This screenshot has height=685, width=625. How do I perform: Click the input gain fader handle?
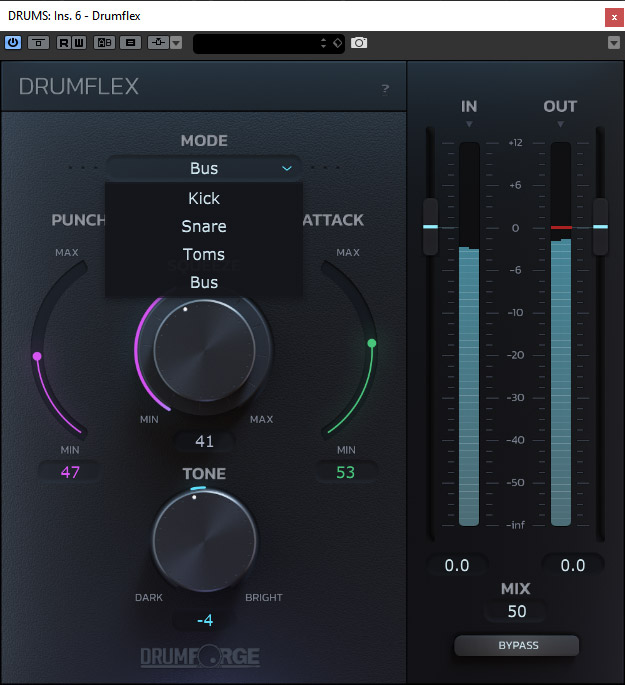pos(431,226)
